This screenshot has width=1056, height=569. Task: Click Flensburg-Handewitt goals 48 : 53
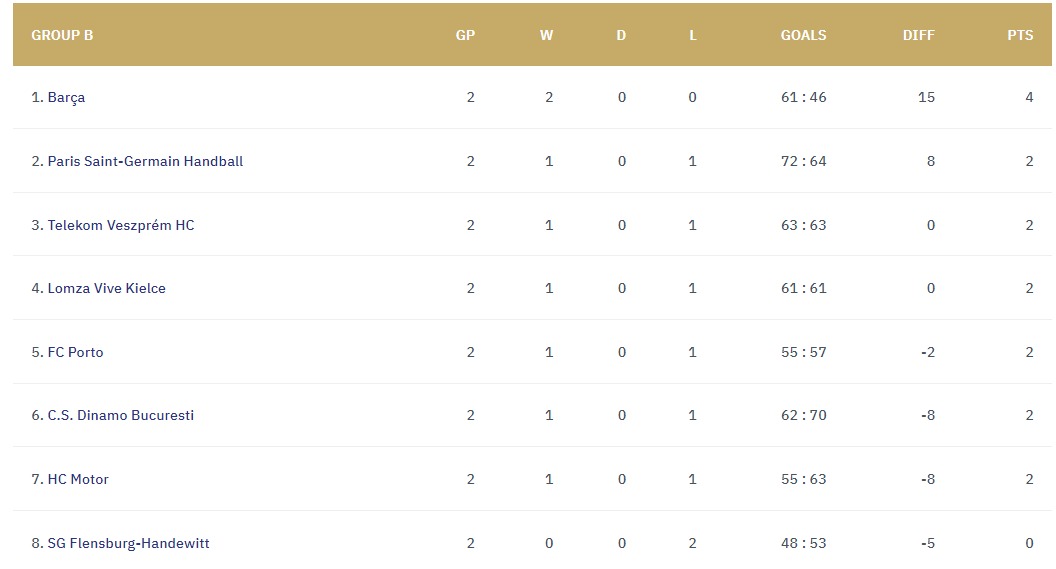(803, 543)
